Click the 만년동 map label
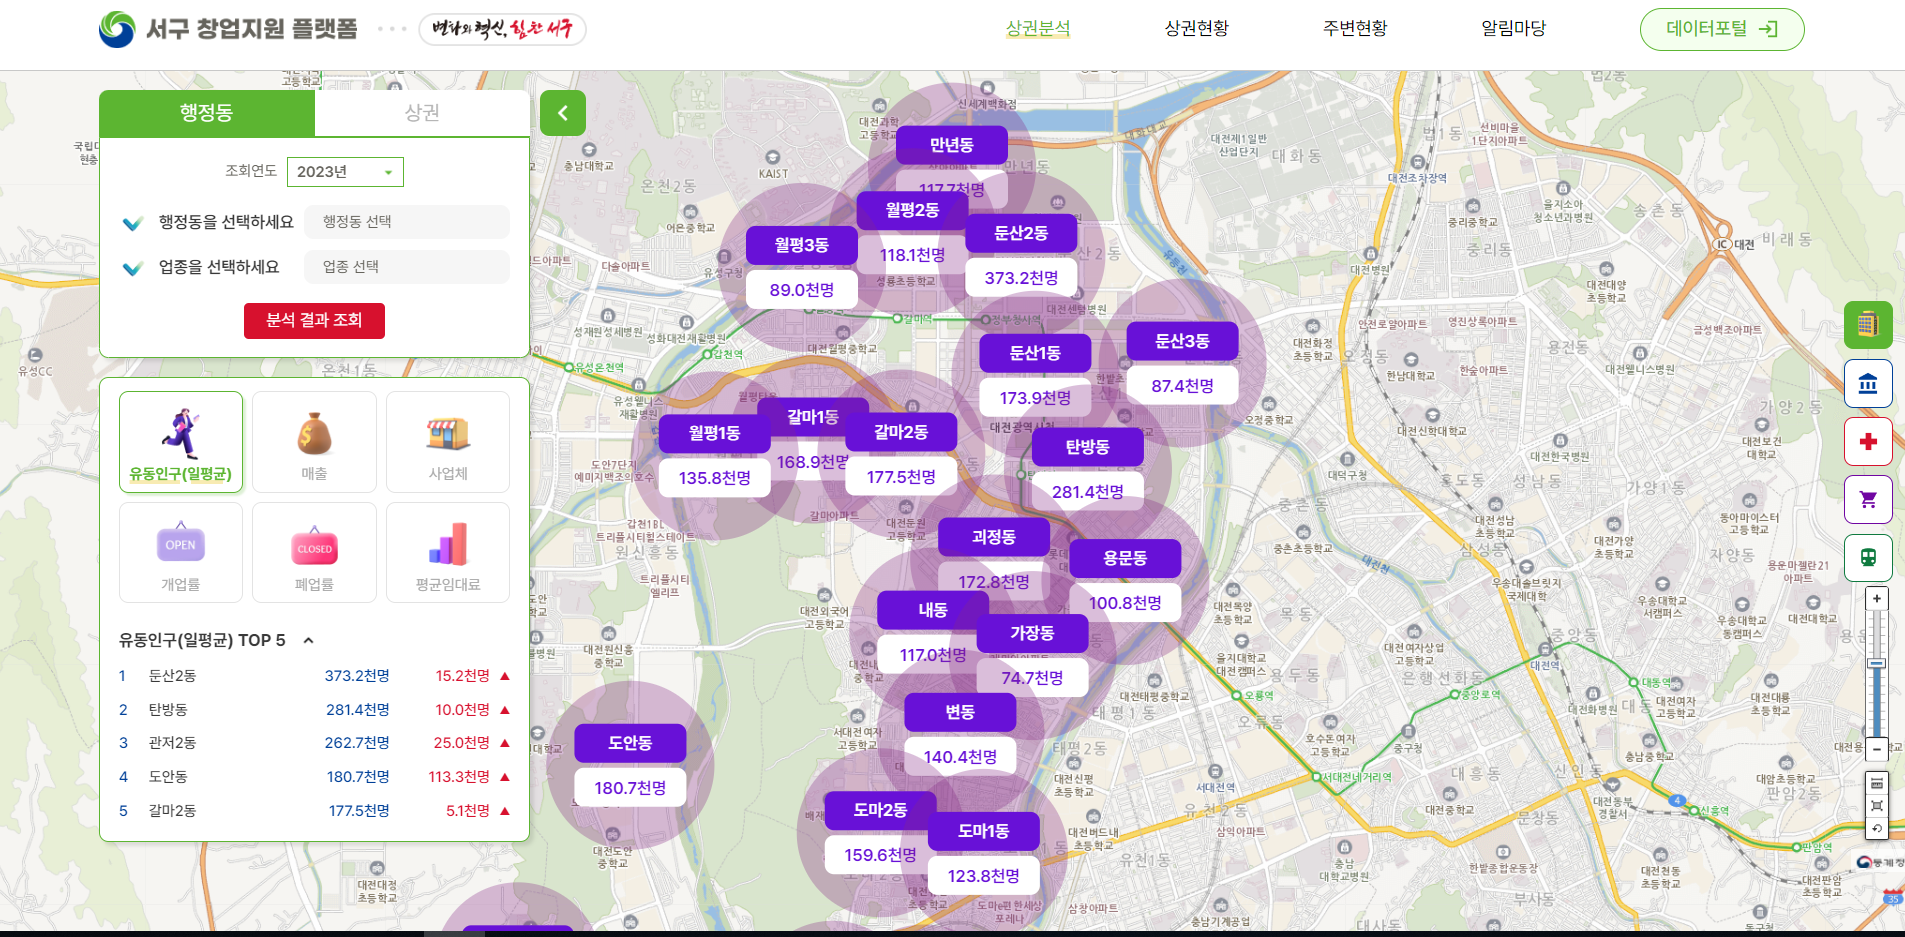Image resolution: width=1905 pixels, height=937 pixels. [x=952, y=145]
